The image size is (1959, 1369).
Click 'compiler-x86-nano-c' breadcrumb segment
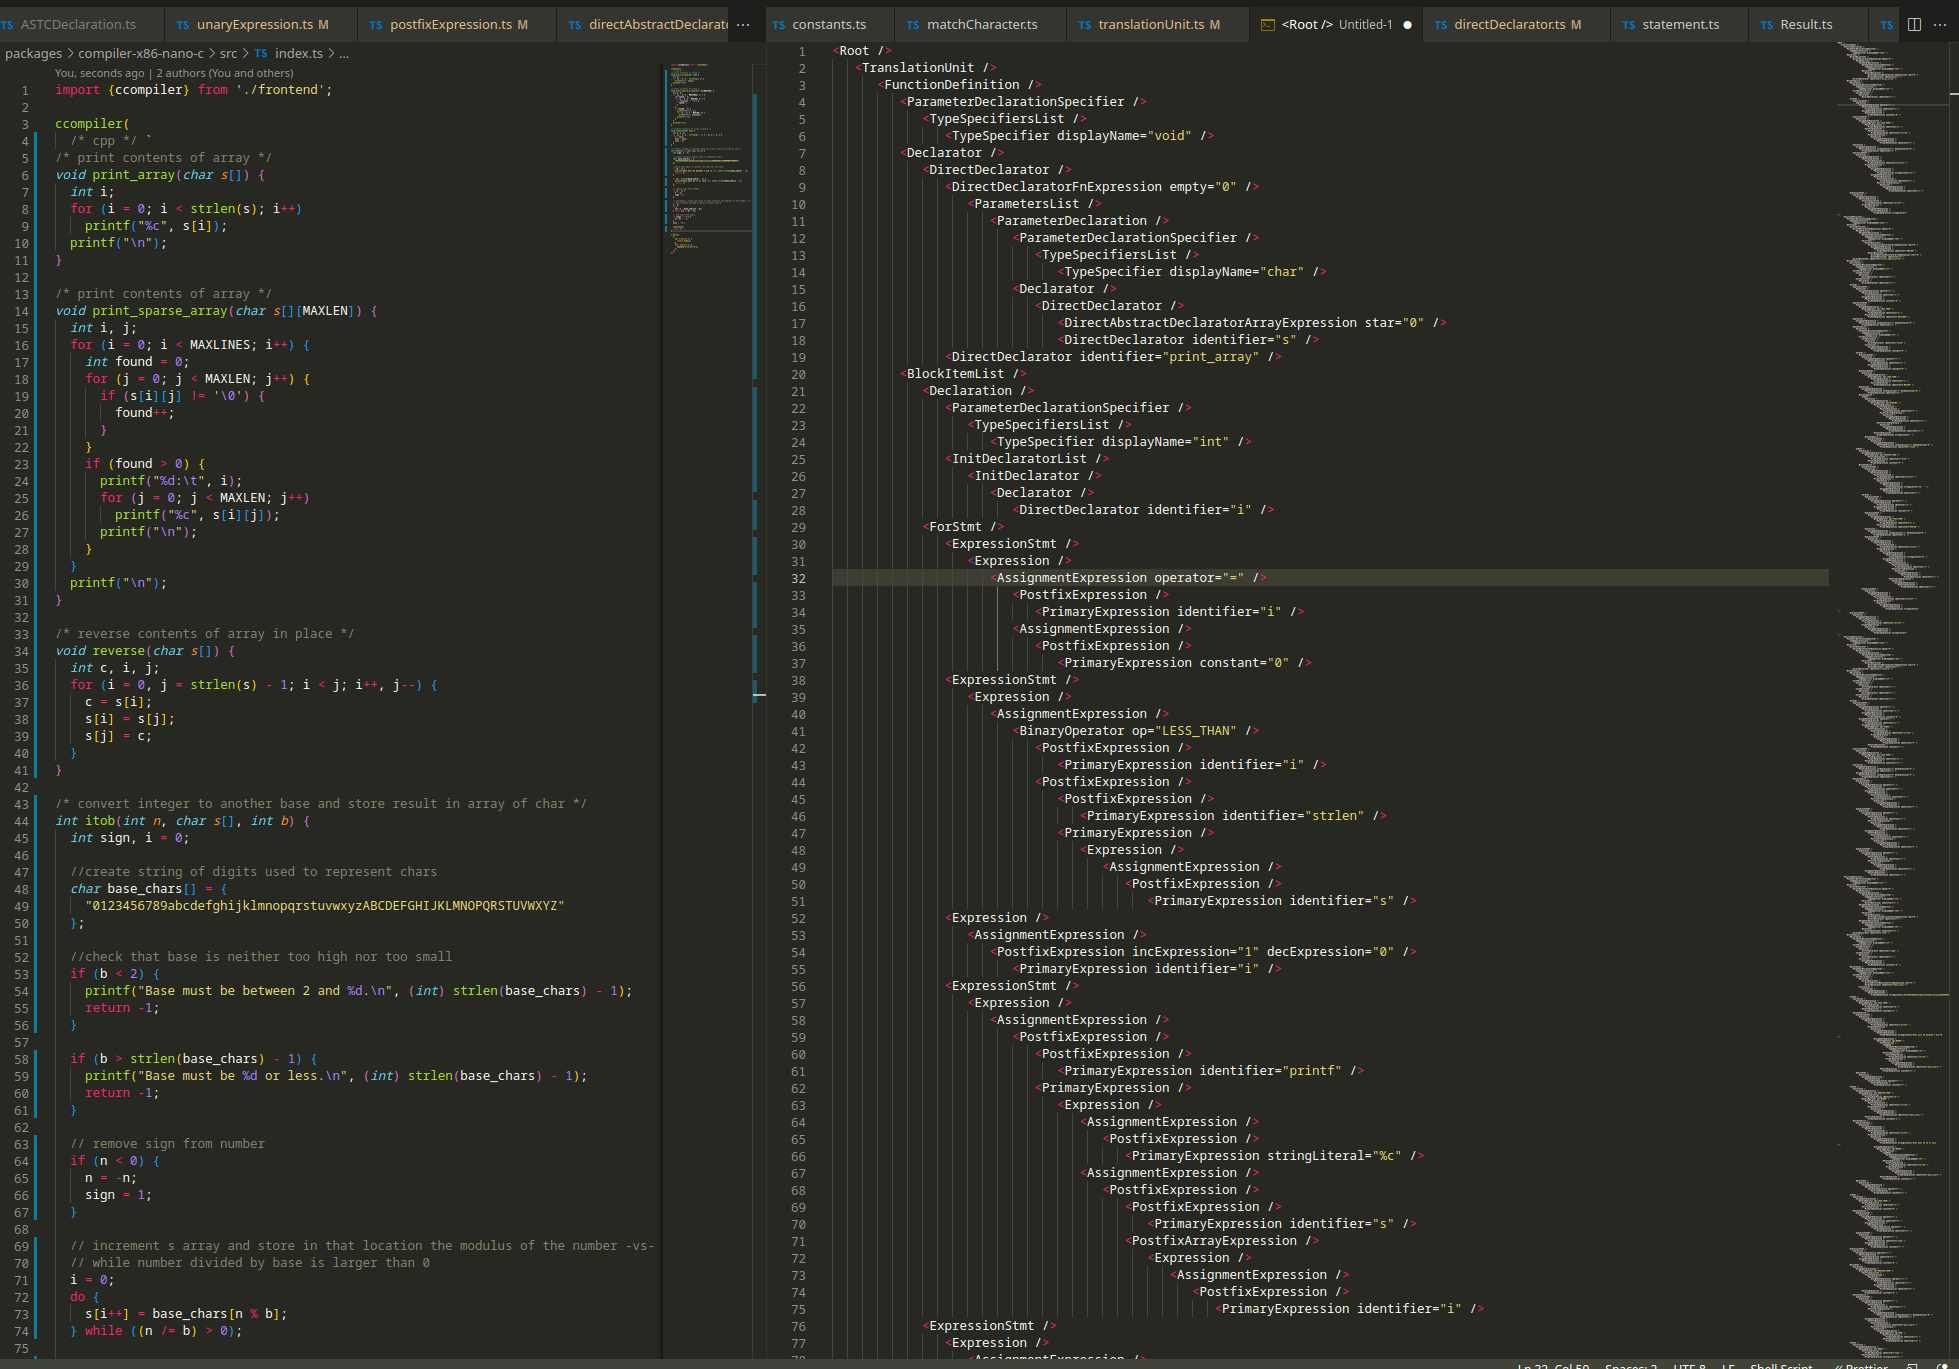[x=141, y=53]
